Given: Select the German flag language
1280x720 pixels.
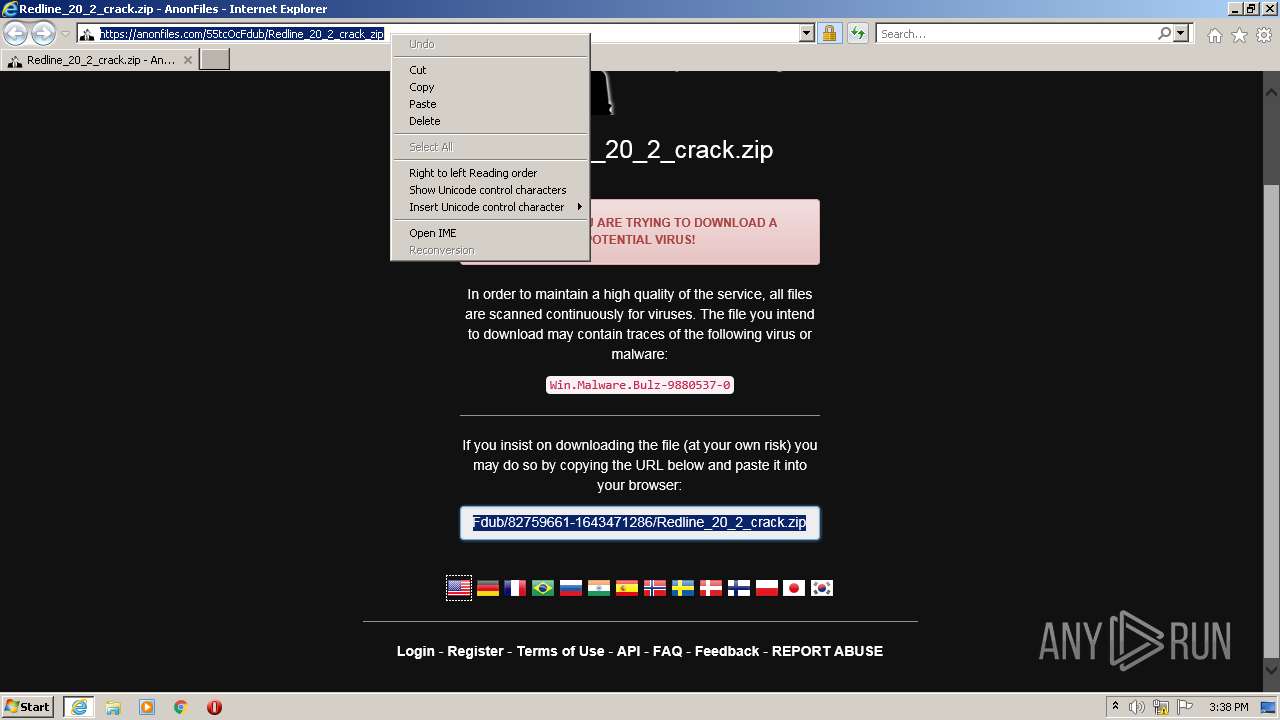Looking at the screenshot, I should tap(487, 588).
